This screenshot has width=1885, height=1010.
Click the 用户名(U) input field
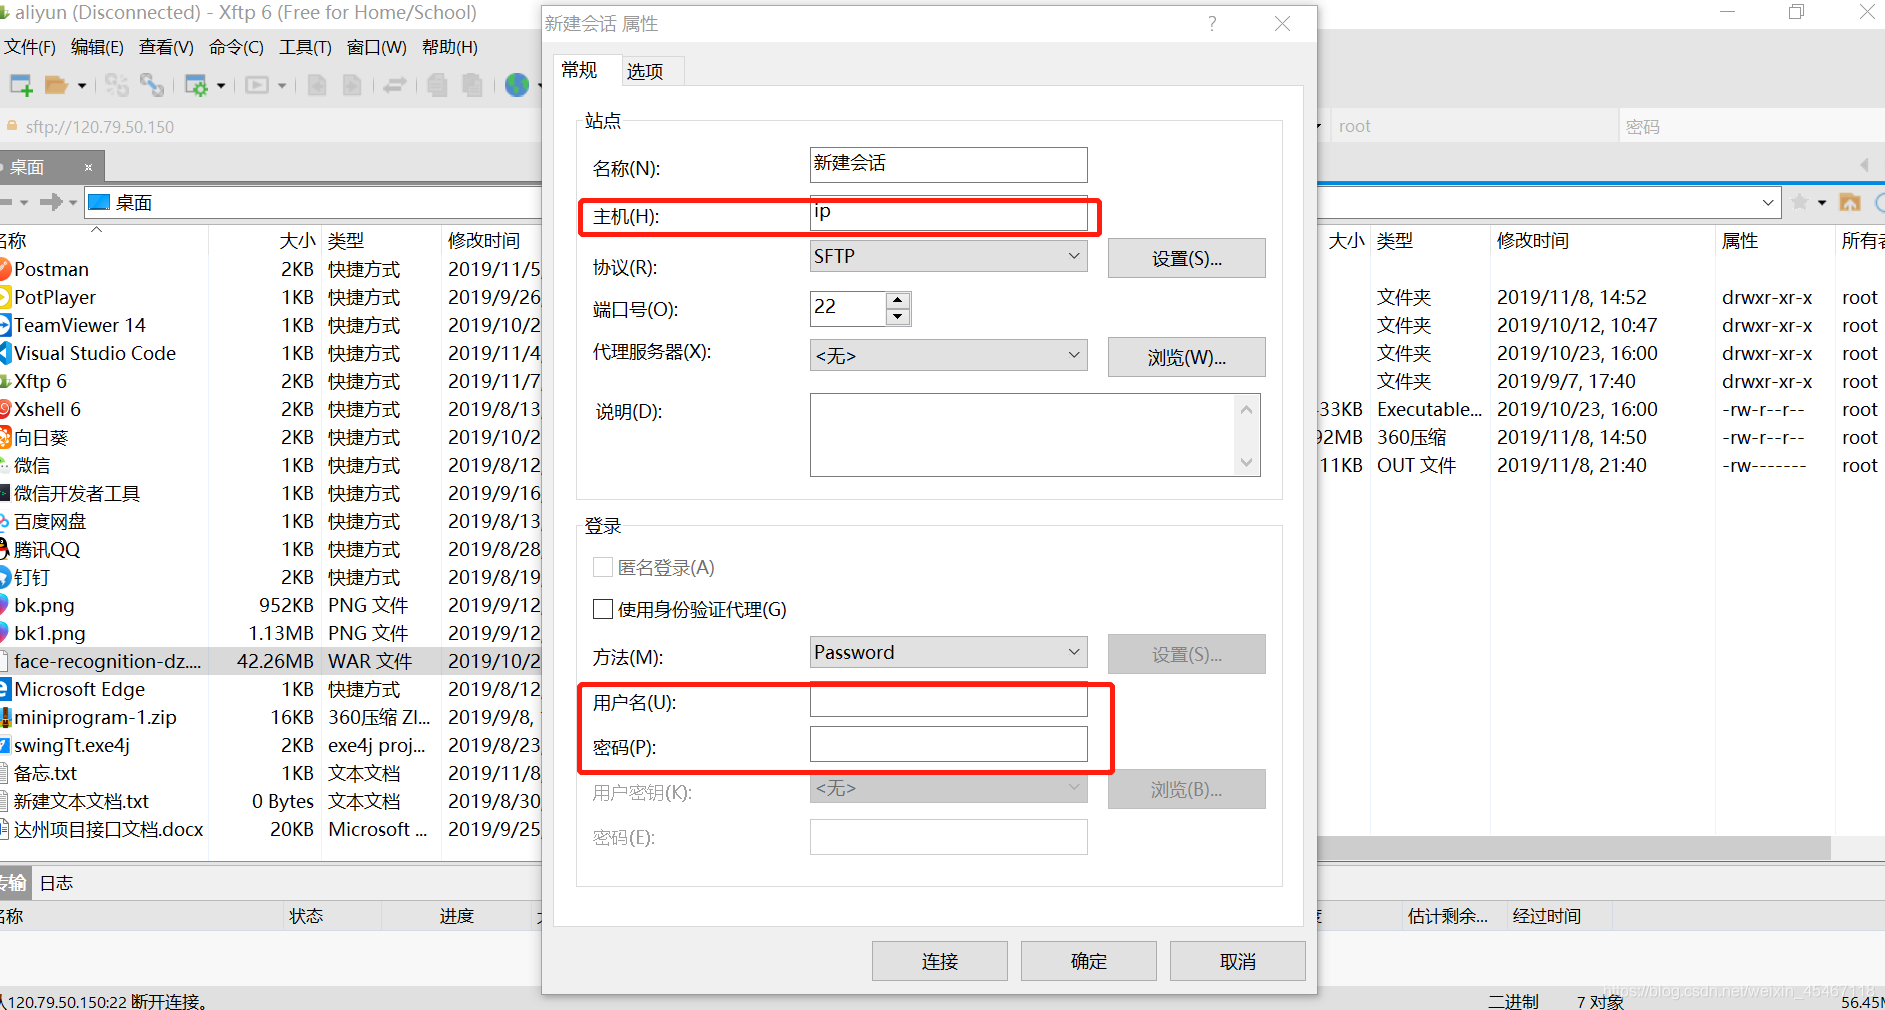[948, 701]
